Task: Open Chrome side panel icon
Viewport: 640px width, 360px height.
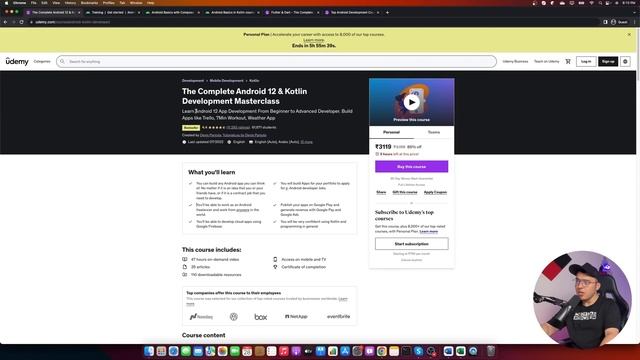Action: click(x=605, y=22)
